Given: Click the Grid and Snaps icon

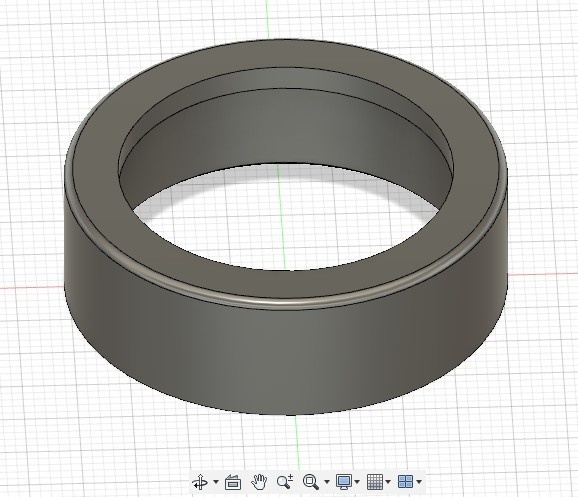Looking at the screenshot, I should [x=375, y=482].
